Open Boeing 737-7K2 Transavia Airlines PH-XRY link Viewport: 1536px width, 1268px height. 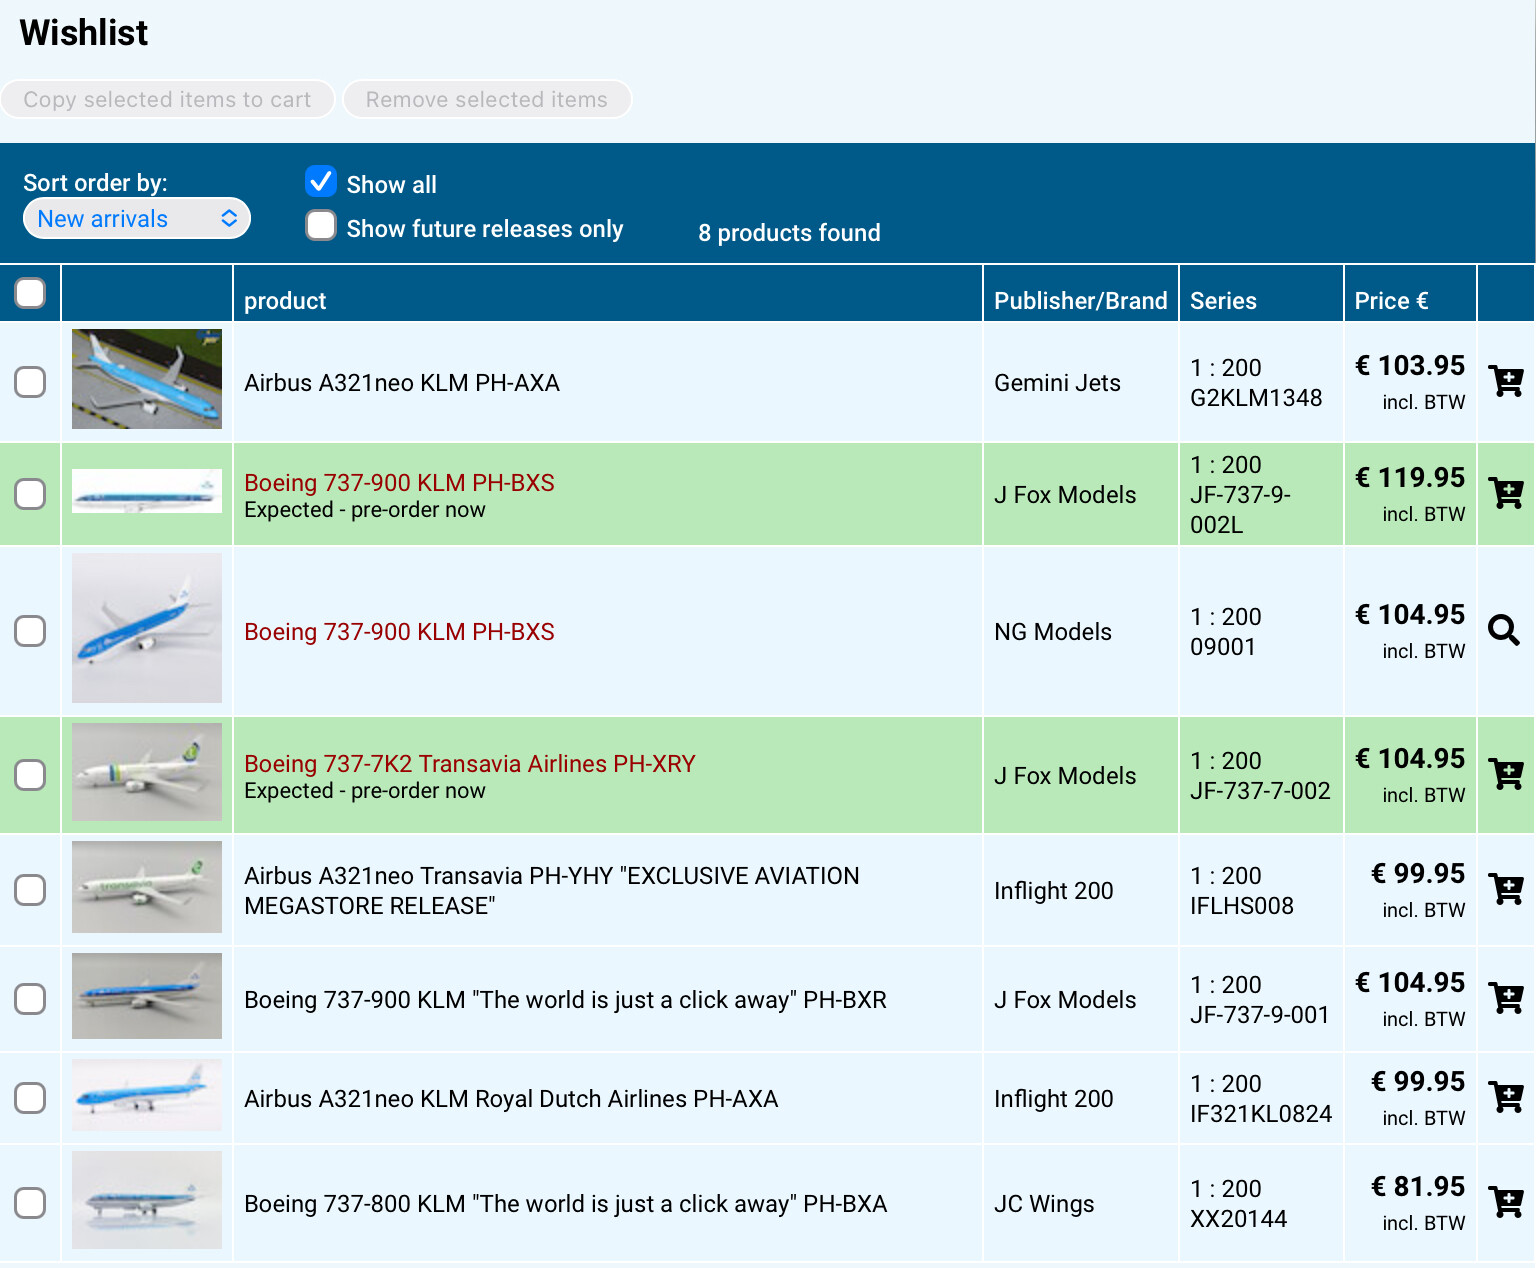point(470,763)
